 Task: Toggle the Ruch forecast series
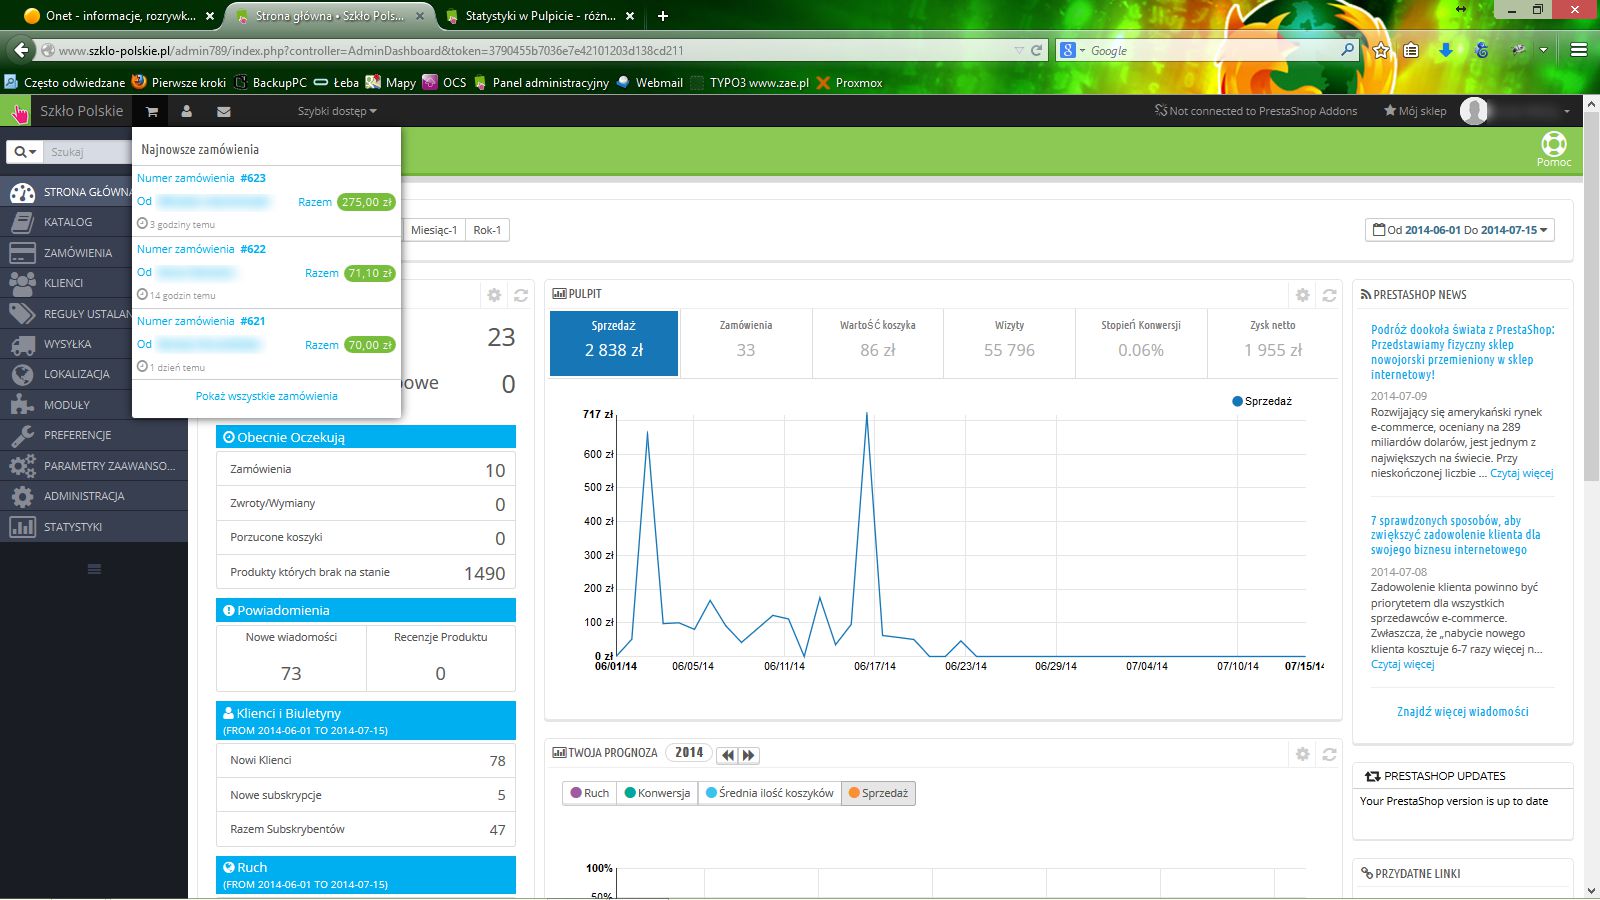[x=590, y=793]
